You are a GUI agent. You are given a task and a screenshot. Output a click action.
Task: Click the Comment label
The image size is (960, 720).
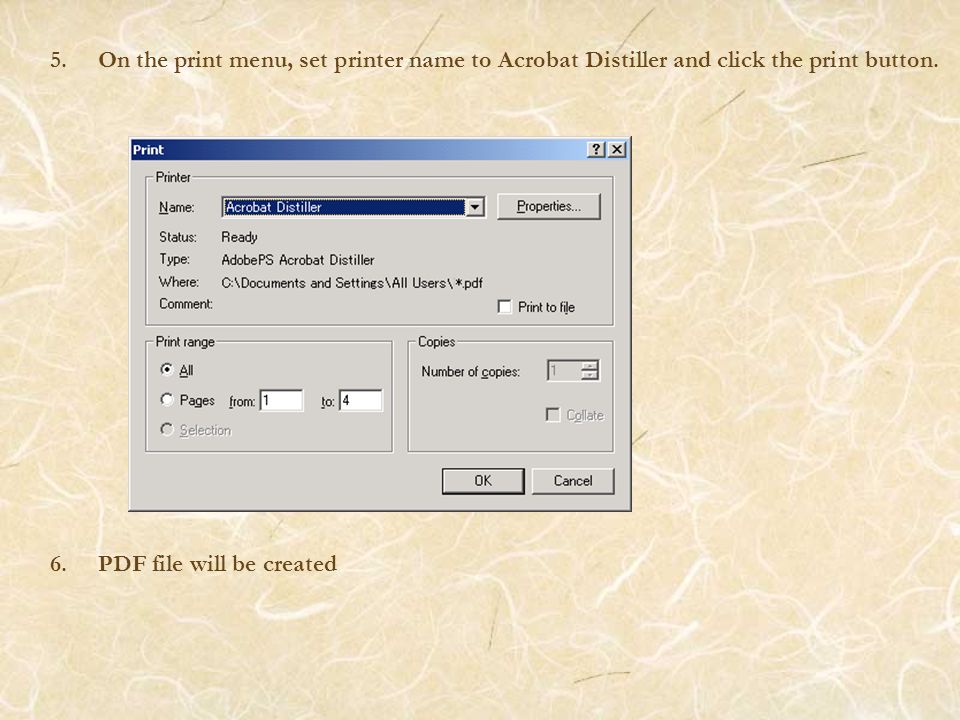pos(186,304)
